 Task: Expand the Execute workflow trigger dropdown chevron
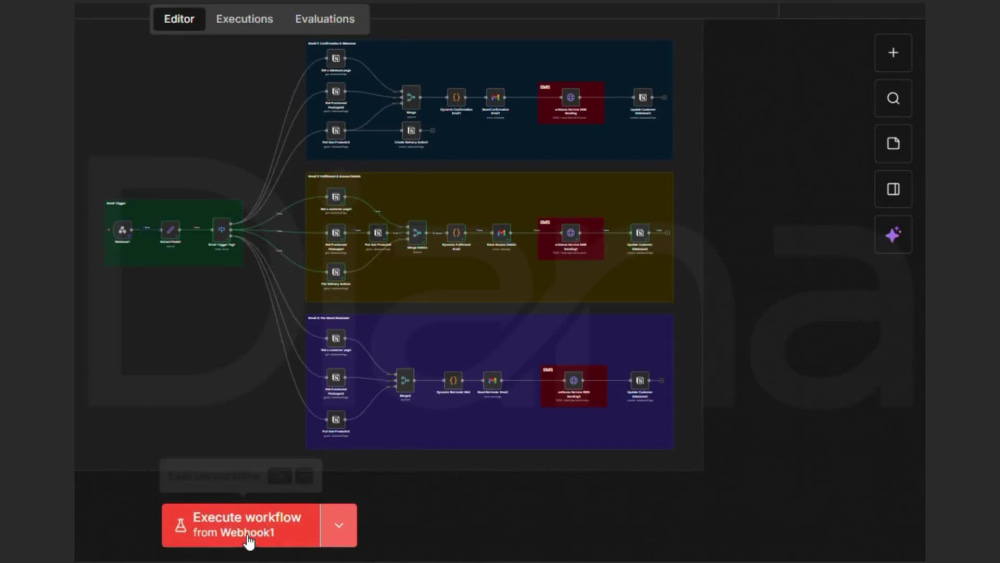[x=339, y=525]
